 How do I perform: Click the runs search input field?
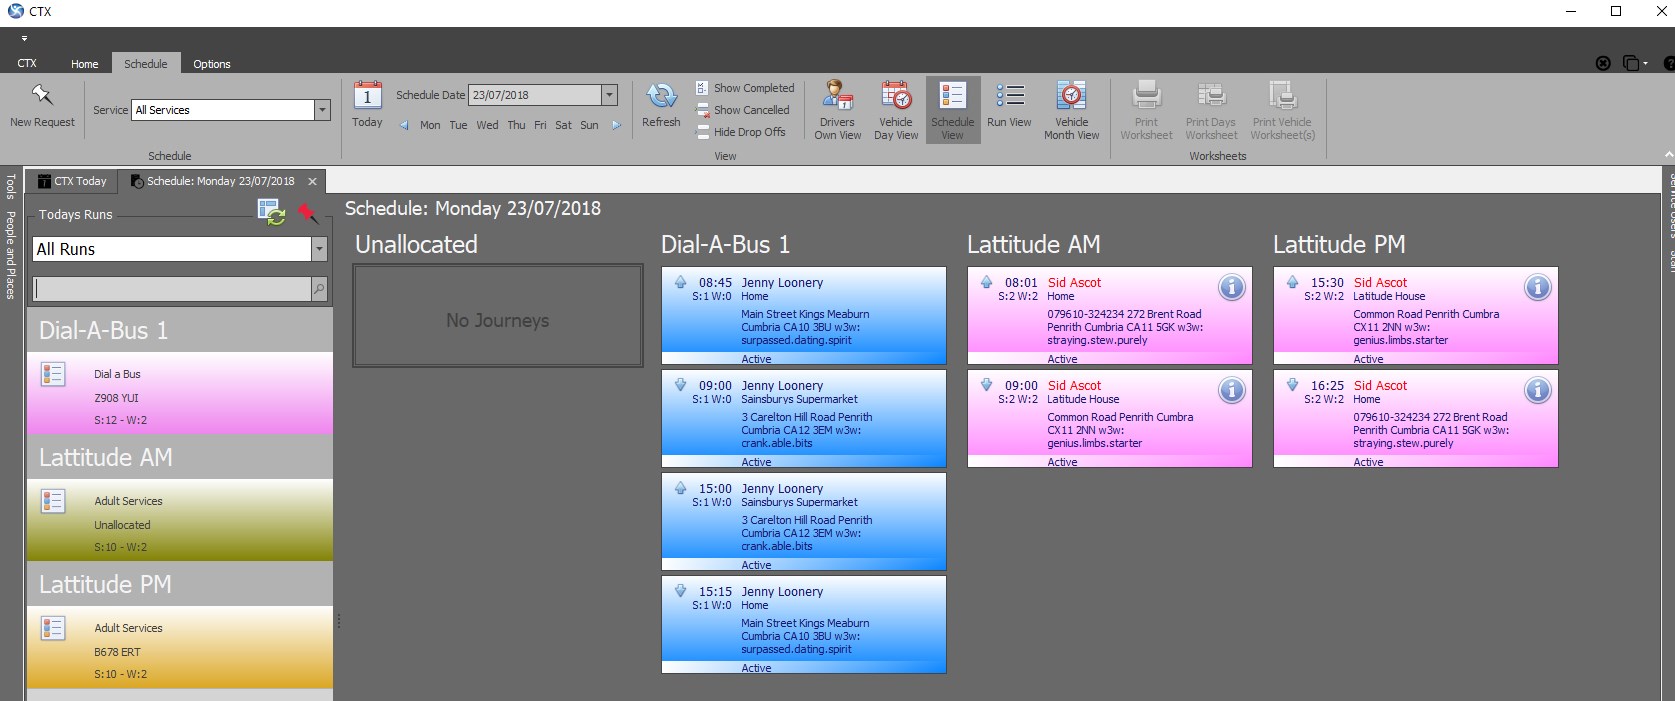tap(173, 289)
